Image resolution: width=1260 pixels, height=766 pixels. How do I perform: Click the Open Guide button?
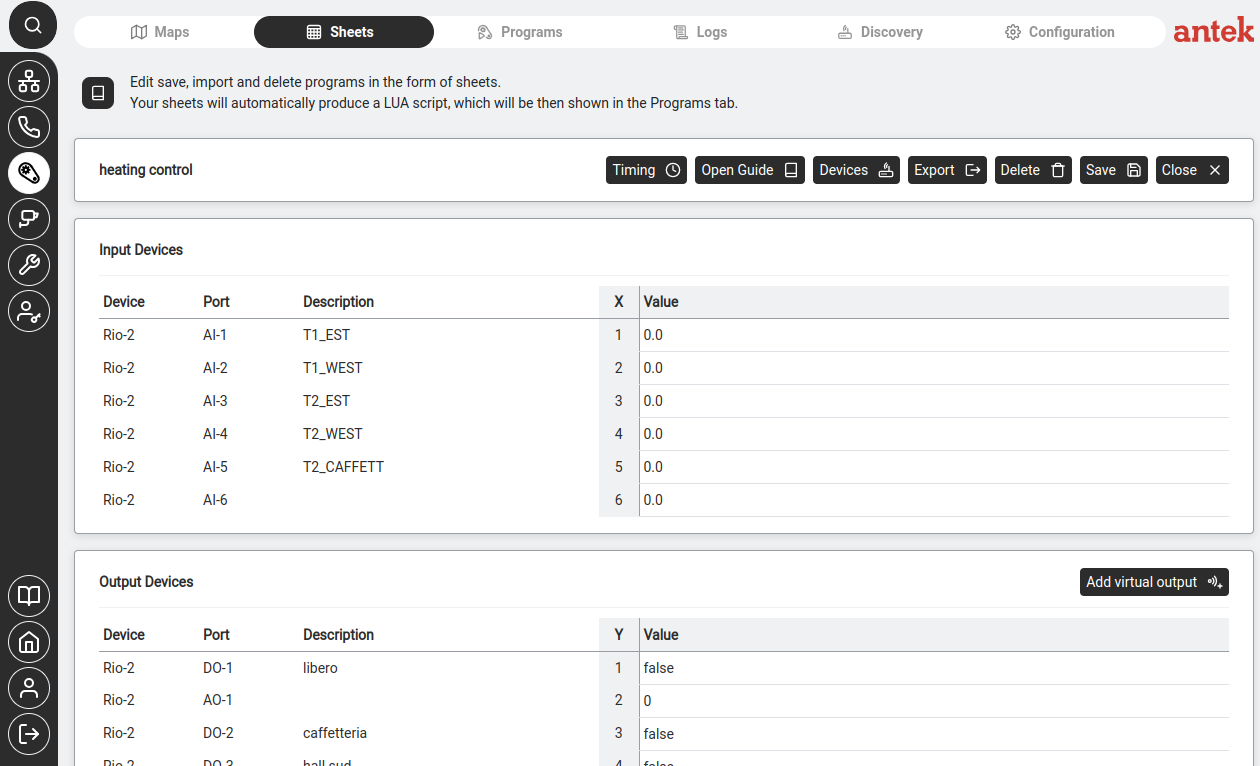750,170
